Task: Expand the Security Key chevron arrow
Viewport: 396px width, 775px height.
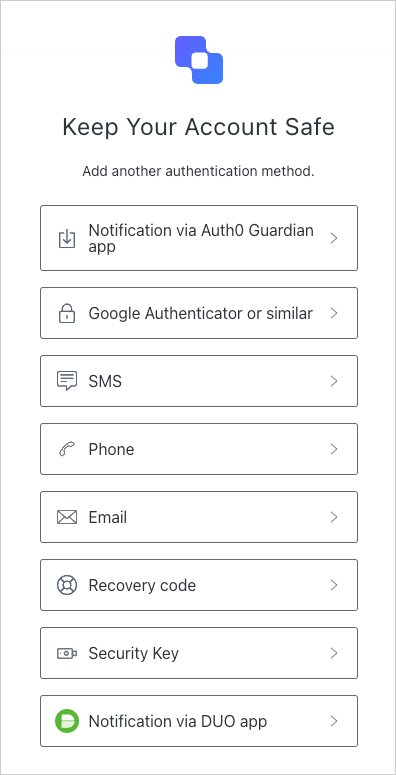Action: point(334,653)
